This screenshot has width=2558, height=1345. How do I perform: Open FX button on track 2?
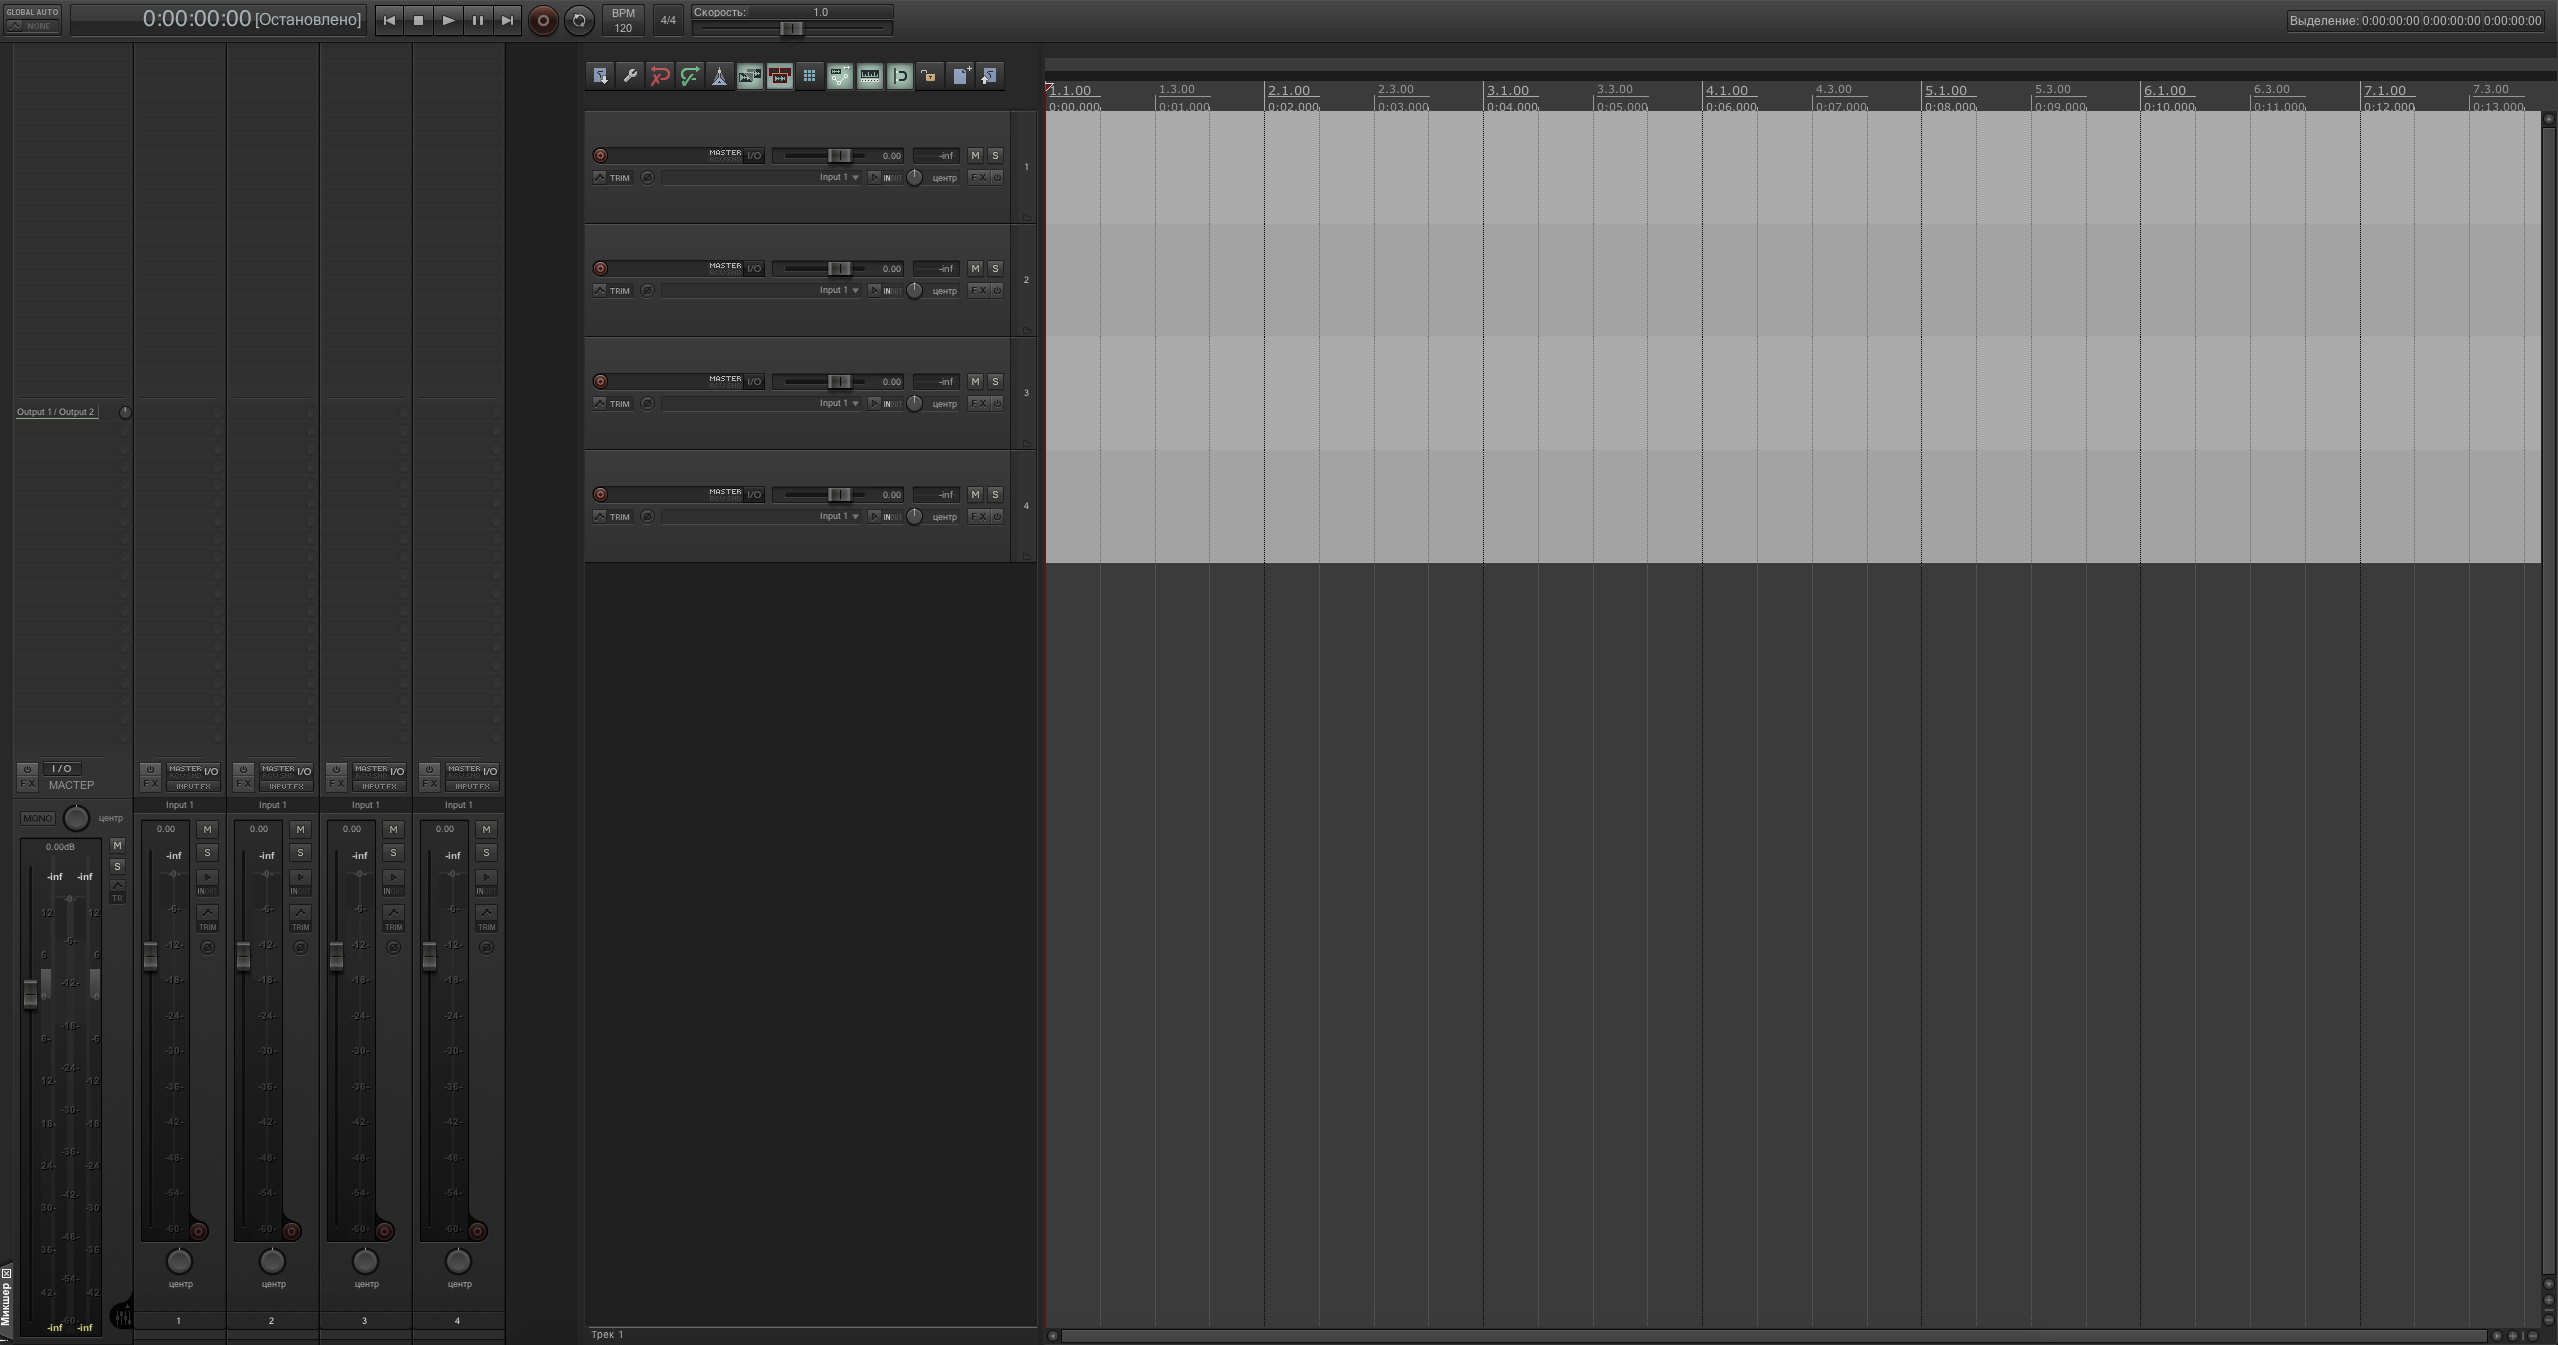pyautogui.click(x=978, y=290)
